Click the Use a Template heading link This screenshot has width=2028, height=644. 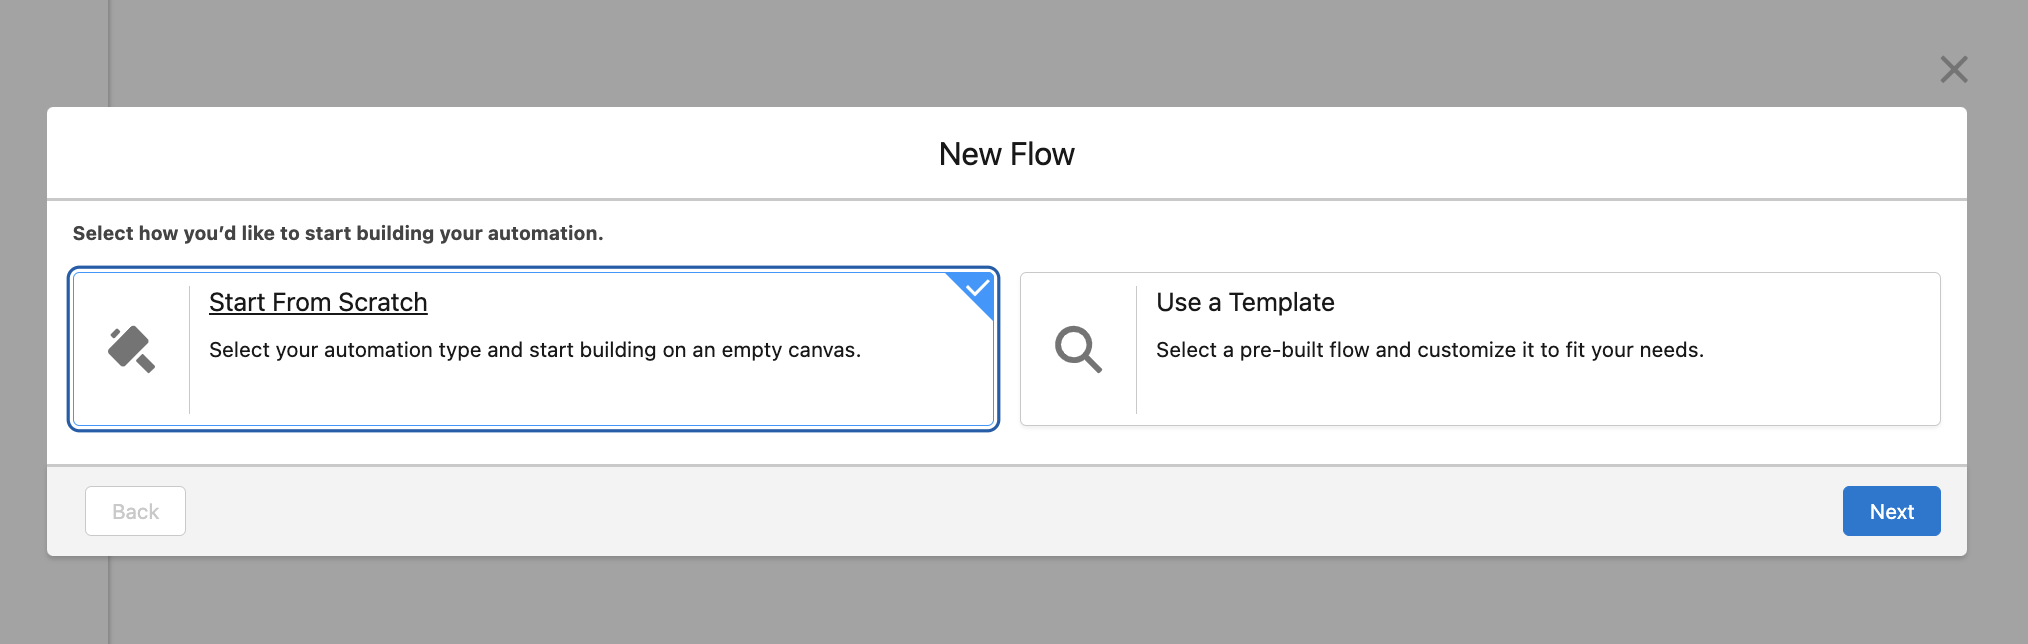1245,302
